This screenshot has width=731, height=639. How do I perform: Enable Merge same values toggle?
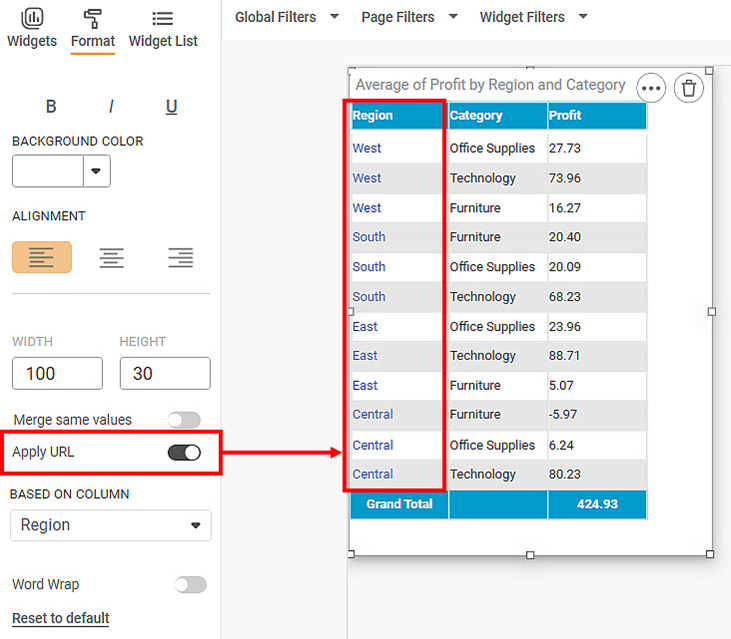(184, 420)
